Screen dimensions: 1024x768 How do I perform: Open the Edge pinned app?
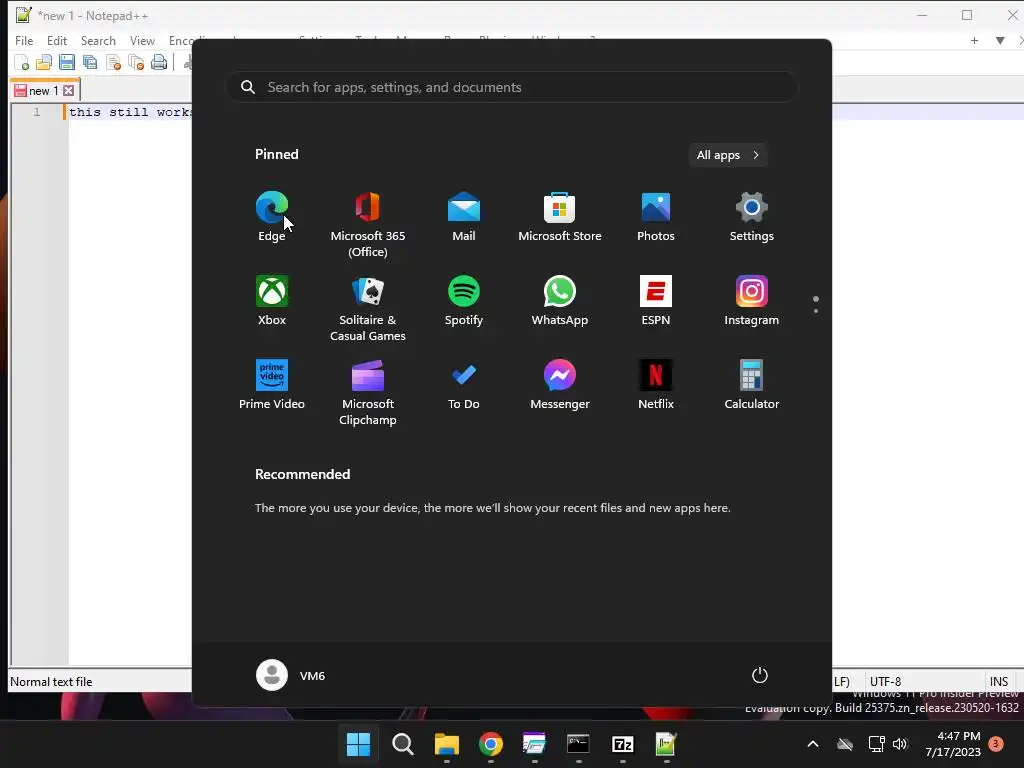click(x=272, y=217)
